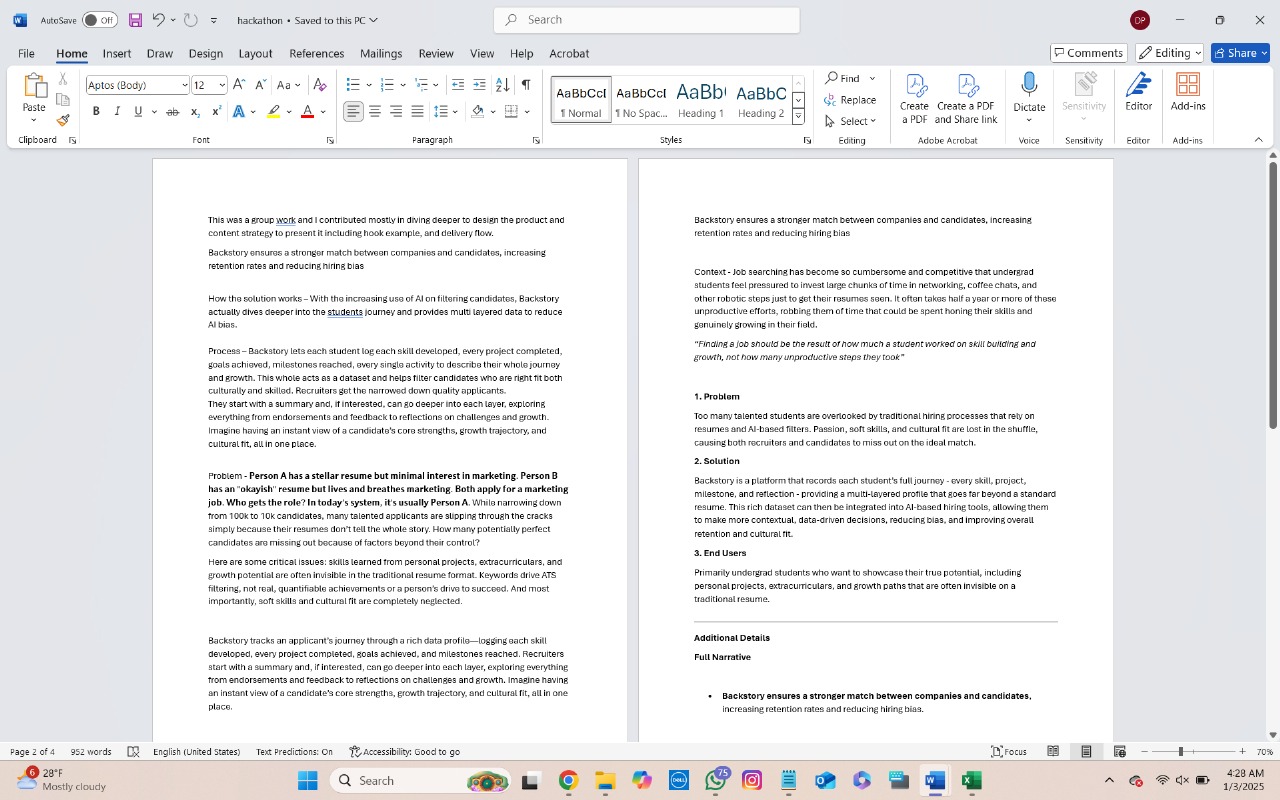Open the Select dropdown in Editing
The height and width of the screenshot is (800, 1280).
tap(850, 121)
